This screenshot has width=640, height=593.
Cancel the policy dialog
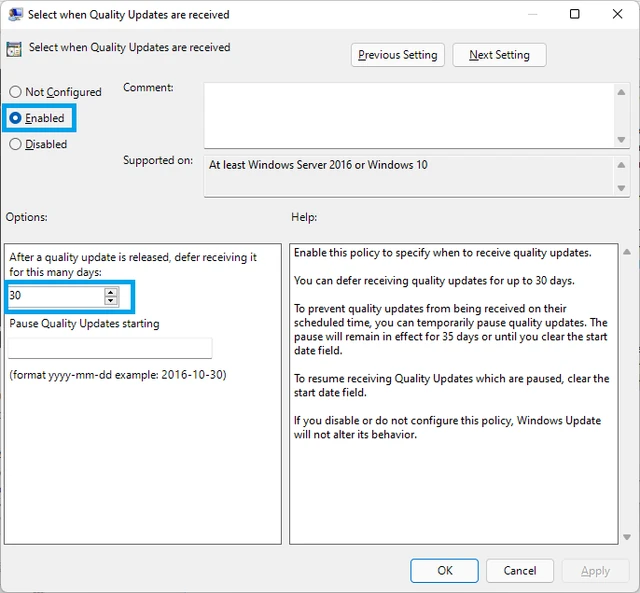[520, 570]
